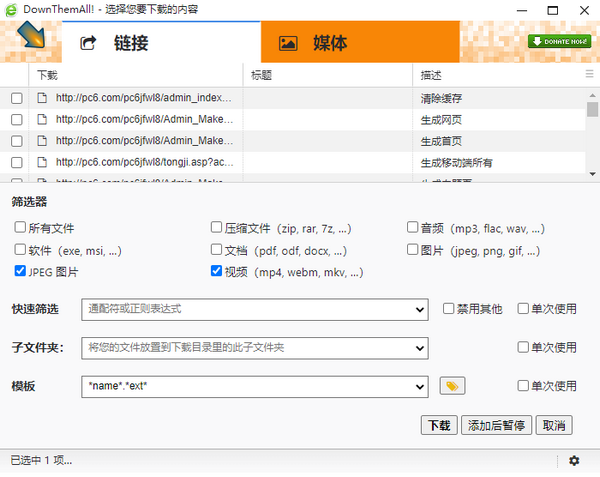Click the list scrollbar up arrow
600x477 pixels.
click(592, 95)
